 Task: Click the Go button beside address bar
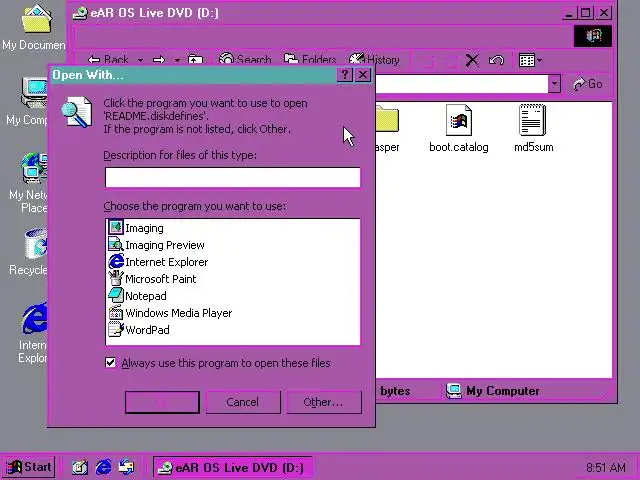[588, 84]
